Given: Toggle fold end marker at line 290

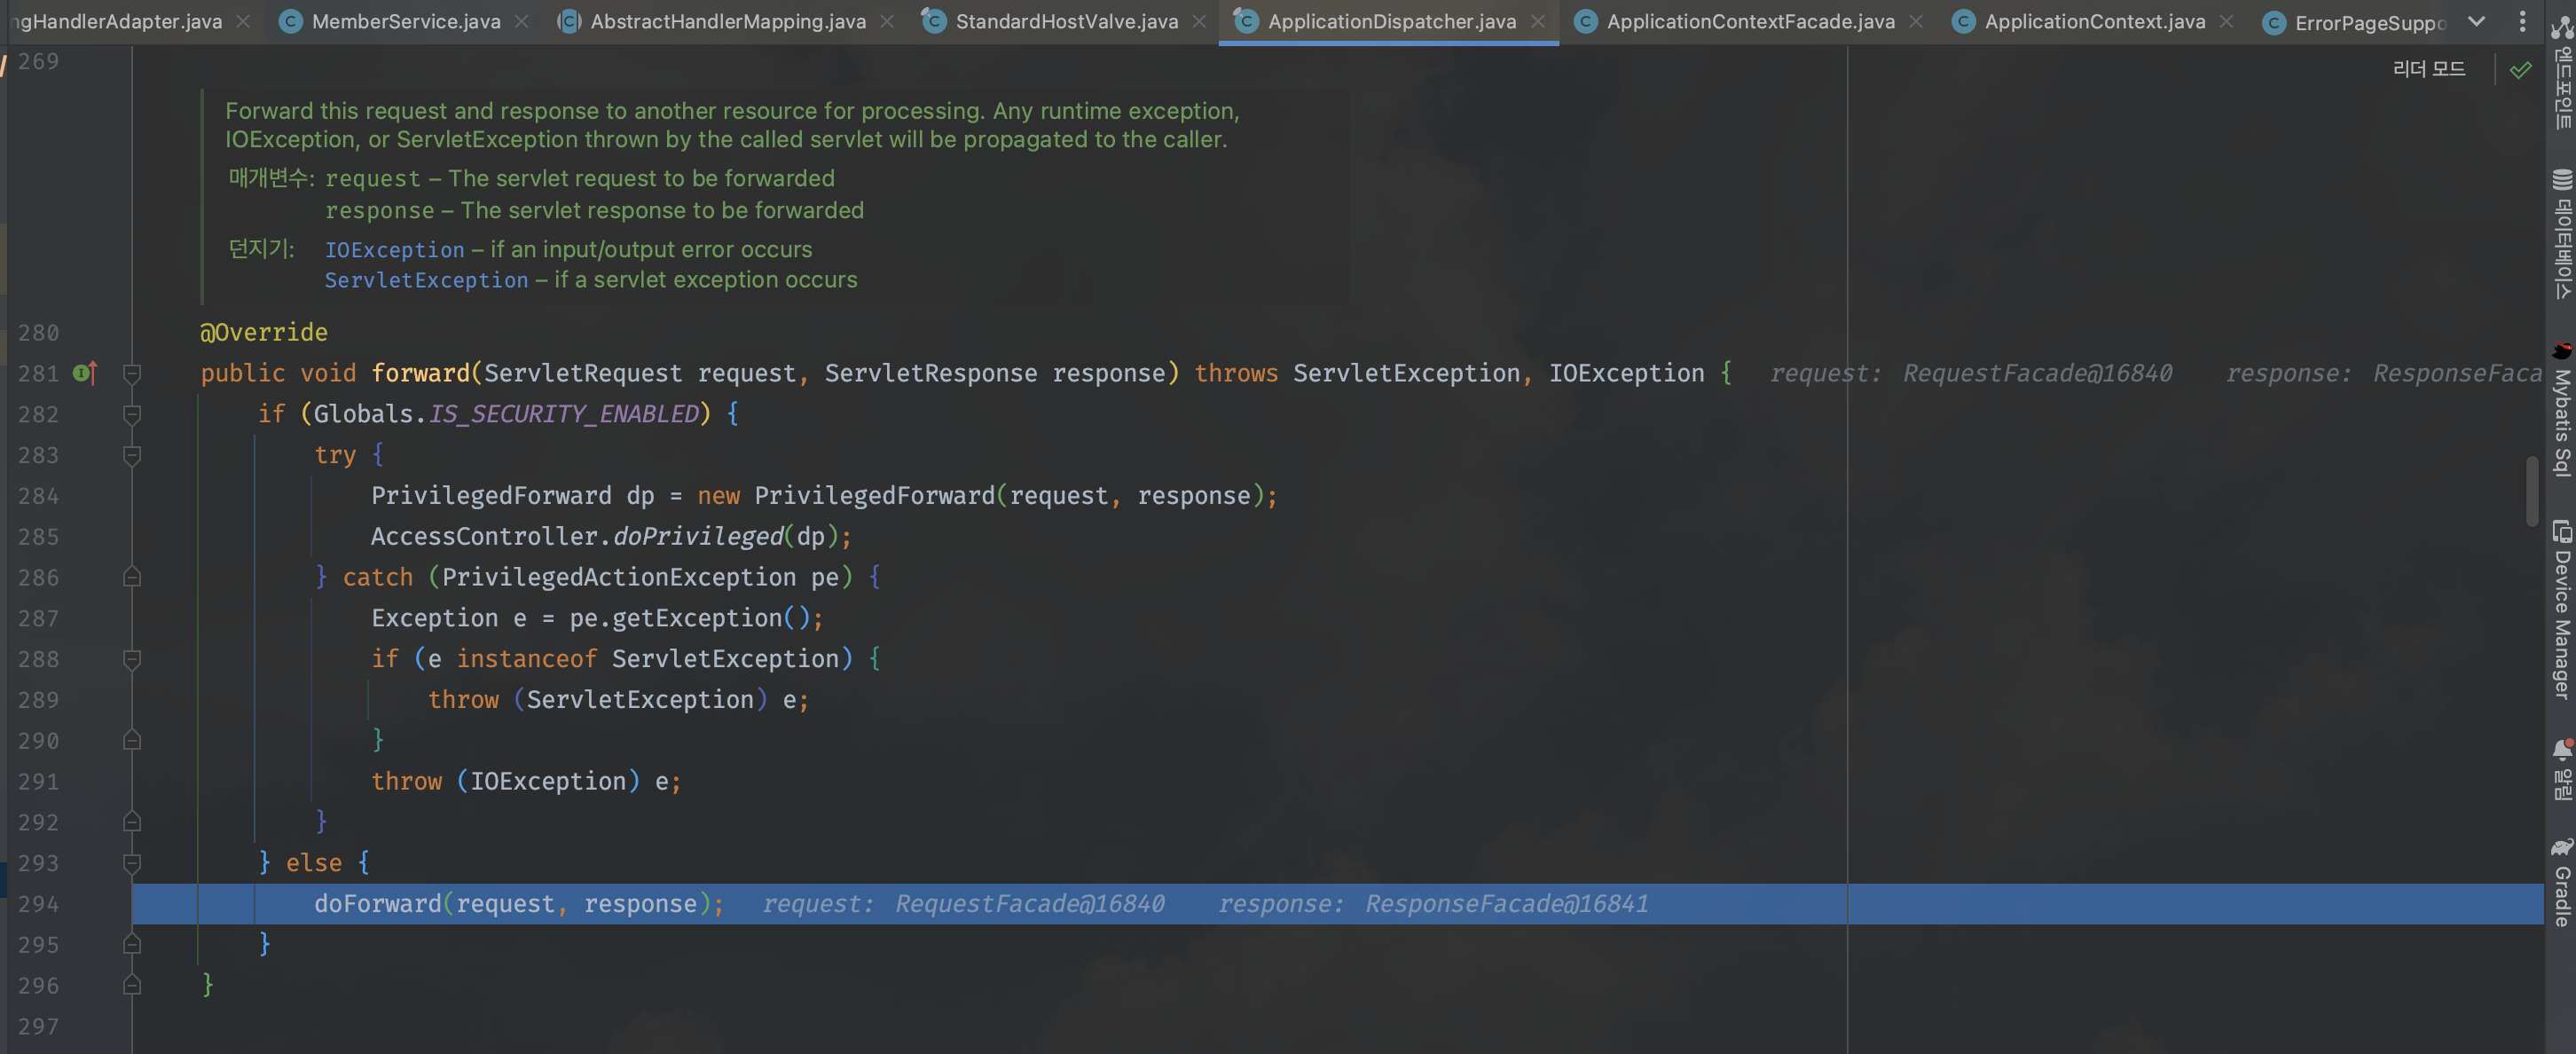Looking at the screenshot, I should [132, 740].
